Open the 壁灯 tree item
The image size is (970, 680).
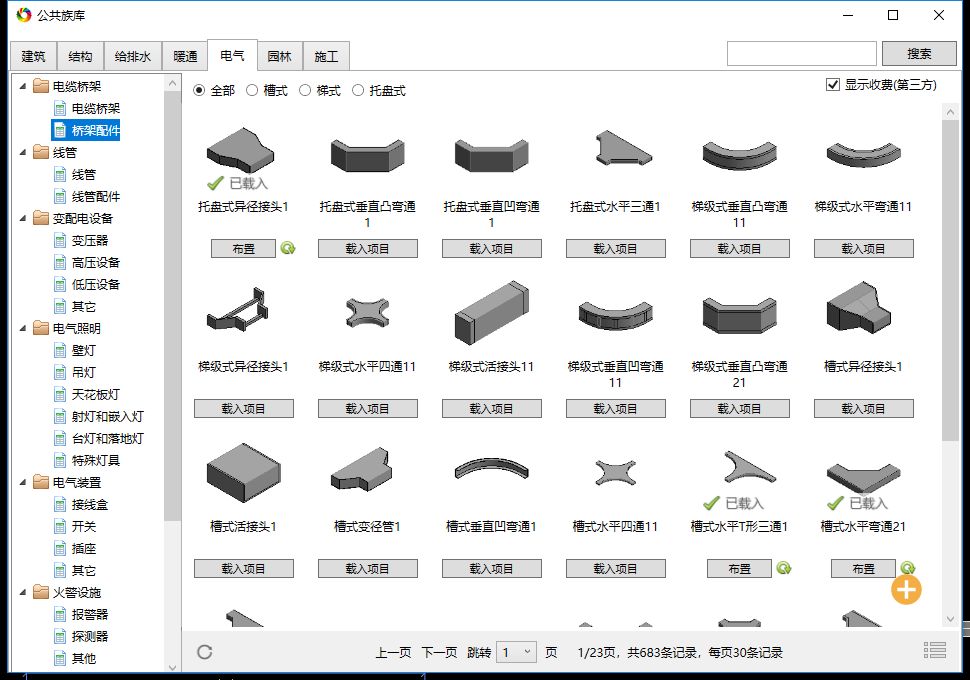tap(75, 350)
